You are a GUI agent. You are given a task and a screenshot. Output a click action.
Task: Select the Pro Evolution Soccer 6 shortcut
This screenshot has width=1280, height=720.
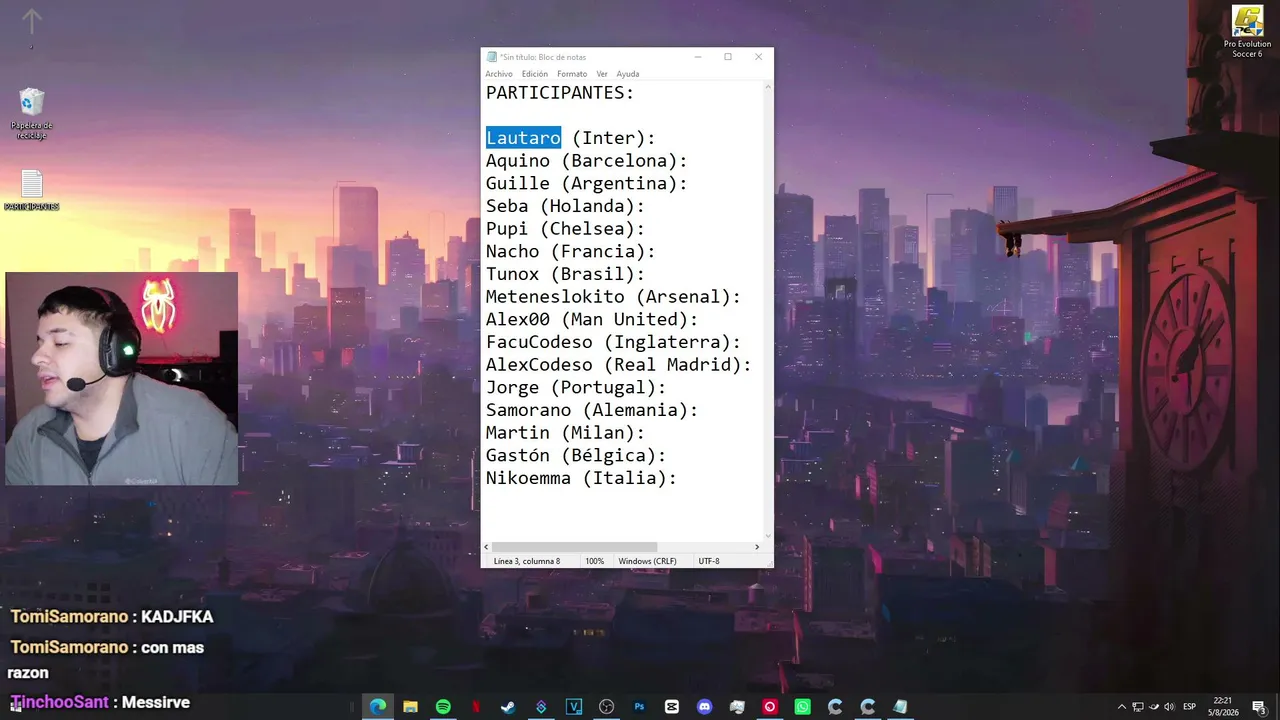[x=1247, y=32]
